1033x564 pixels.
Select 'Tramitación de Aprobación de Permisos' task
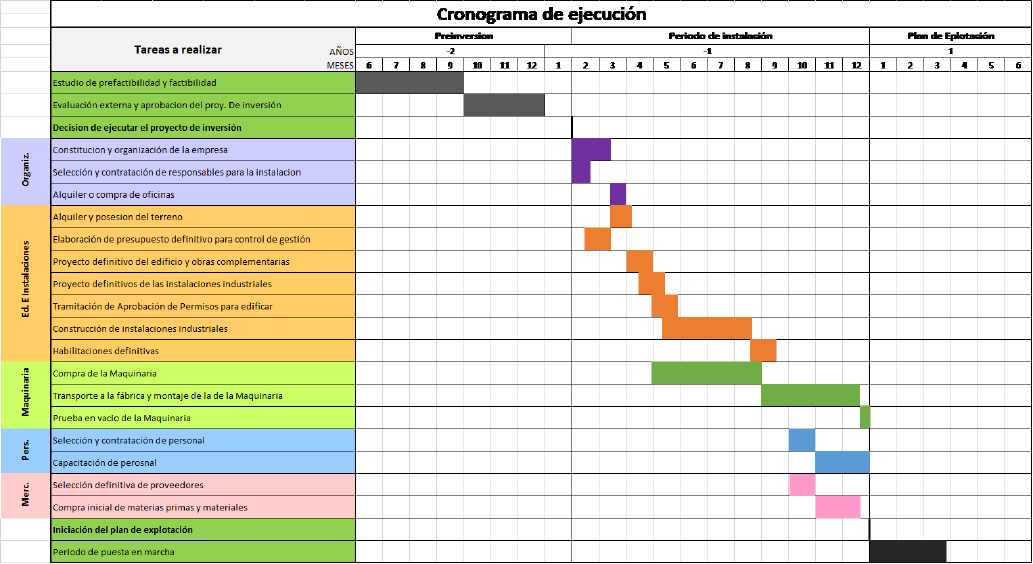click(203, 306)
